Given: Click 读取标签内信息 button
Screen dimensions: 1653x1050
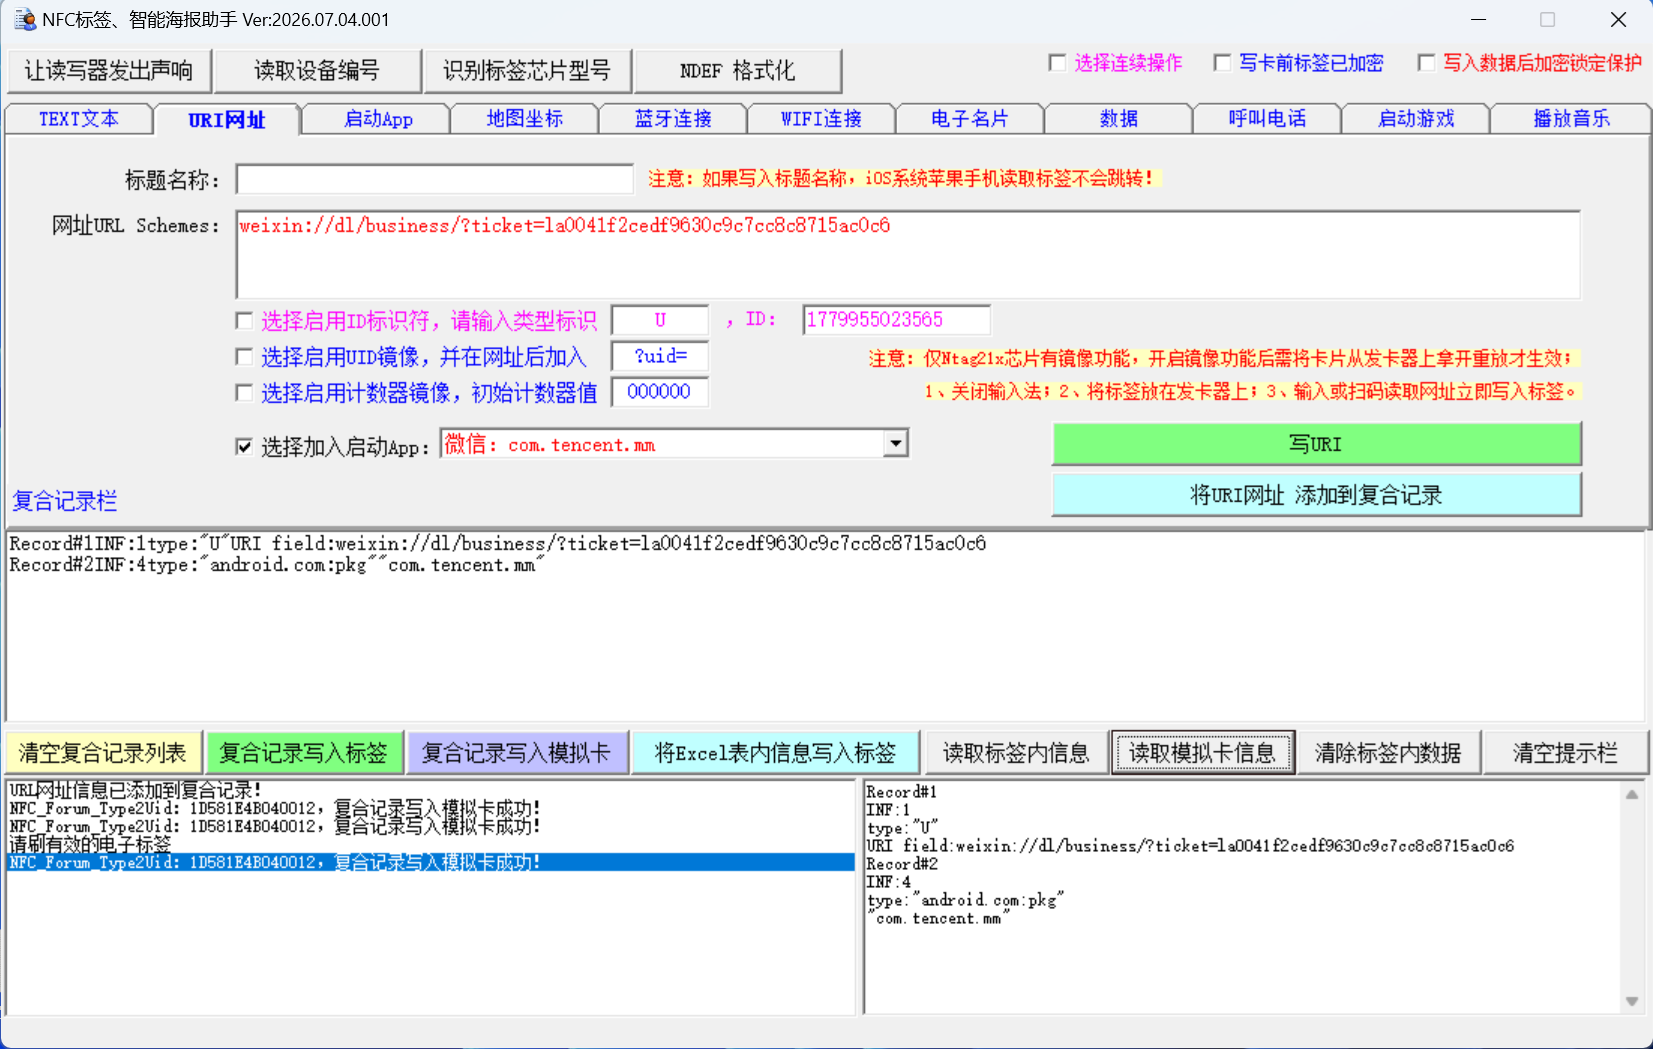Looking at the screenshot, I should 1016,753.
